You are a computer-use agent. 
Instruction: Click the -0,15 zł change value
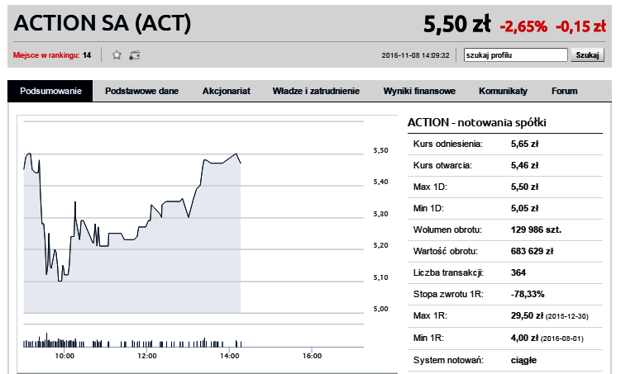[x=580, y=27]
